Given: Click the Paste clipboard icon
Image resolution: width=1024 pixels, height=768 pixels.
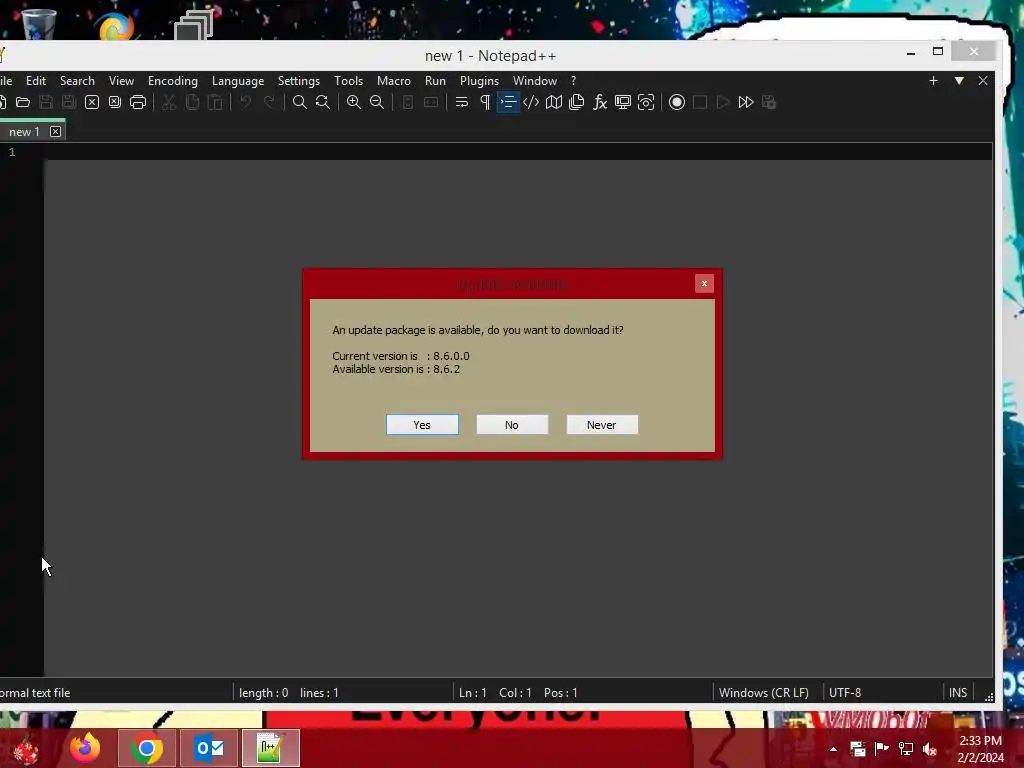Looking at the screenshot, I should 215,102.
